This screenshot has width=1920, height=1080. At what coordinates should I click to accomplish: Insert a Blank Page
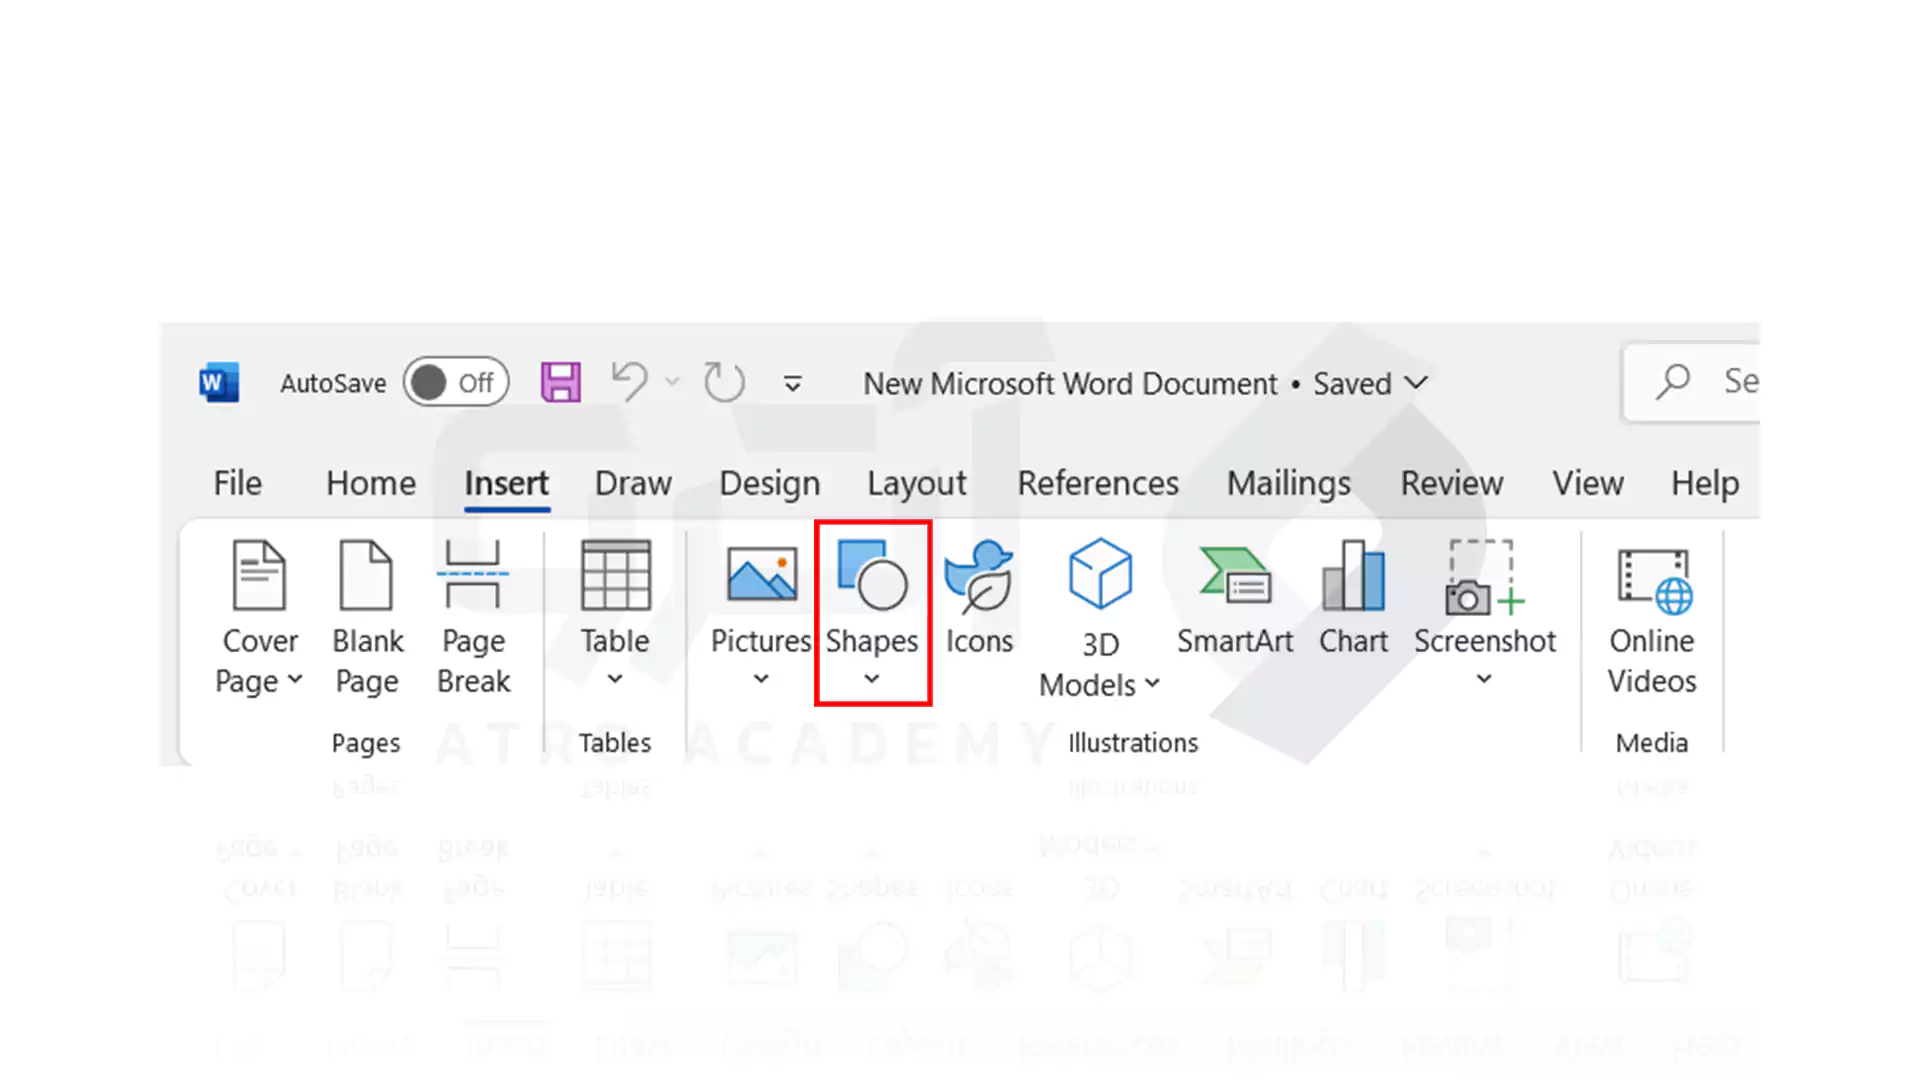click(x=367, y=618)
